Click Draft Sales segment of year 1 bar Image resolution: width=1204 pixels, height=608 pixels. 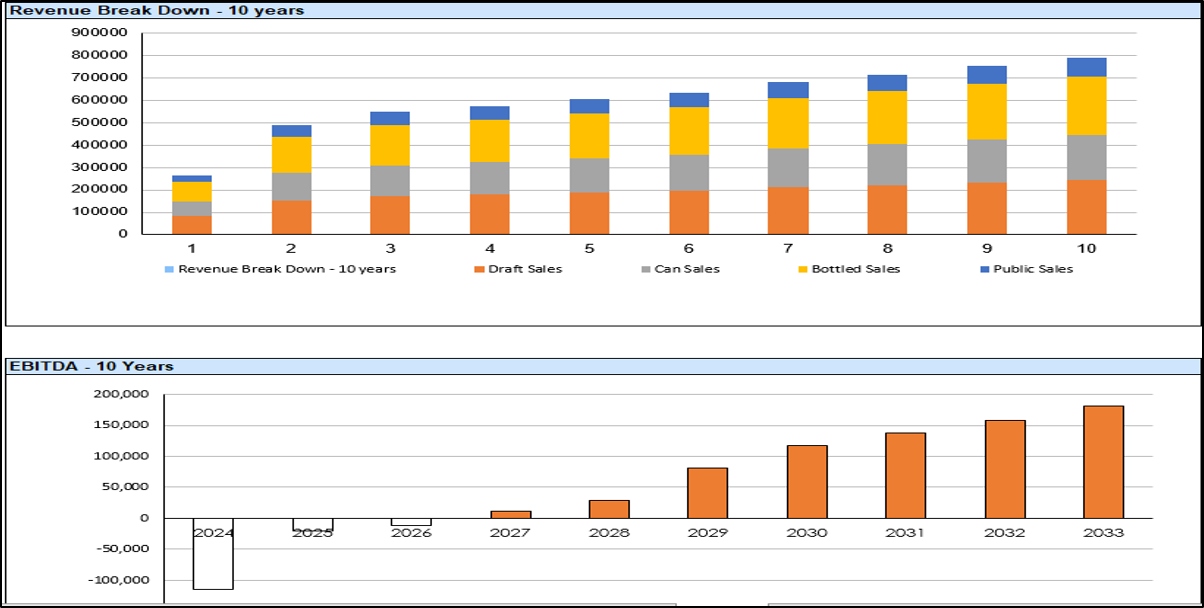pyautogui.click(x=192, y=225)
